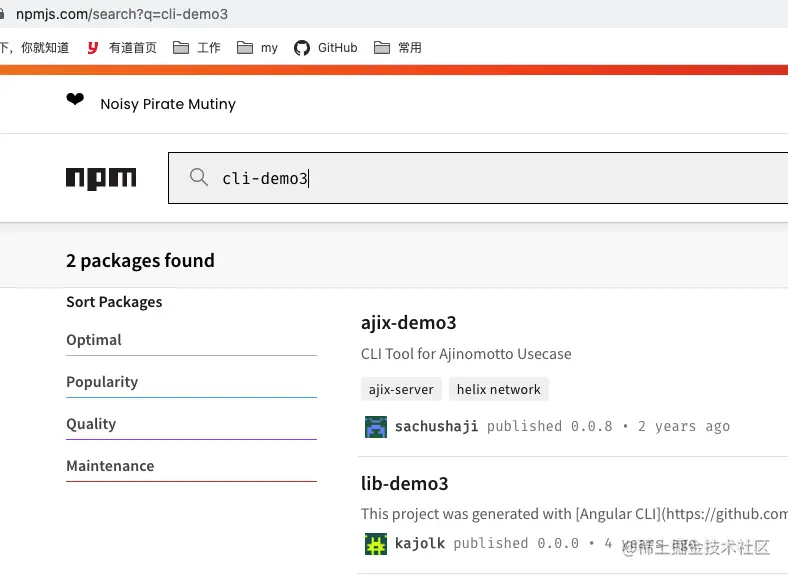Click the 'Sort Packages' heading
The image size is (788, 575).
point(114,302)
